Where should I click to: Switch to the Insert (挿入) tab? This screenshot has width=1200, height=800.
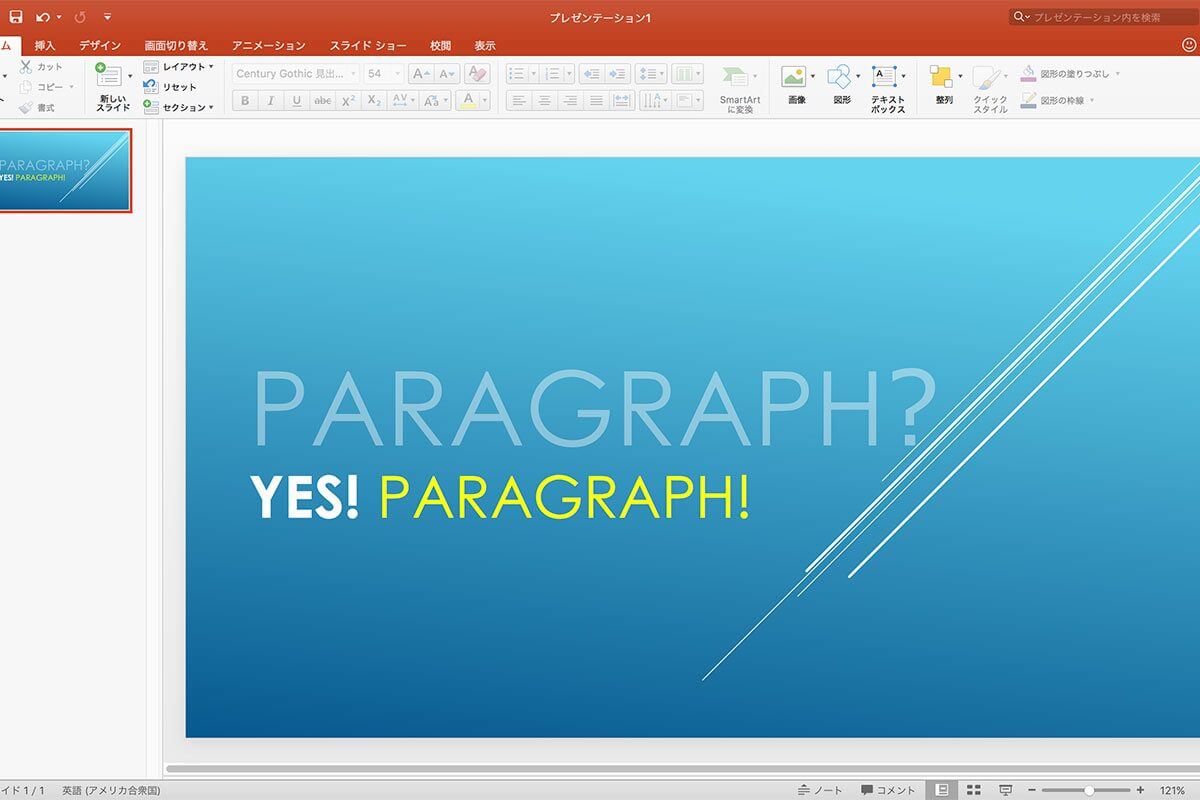[x=45, y=46]
